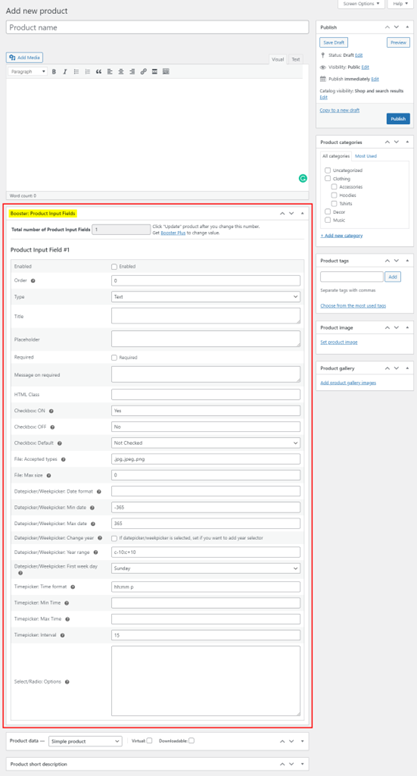Click help icon next to Order label

pos(33,281)
